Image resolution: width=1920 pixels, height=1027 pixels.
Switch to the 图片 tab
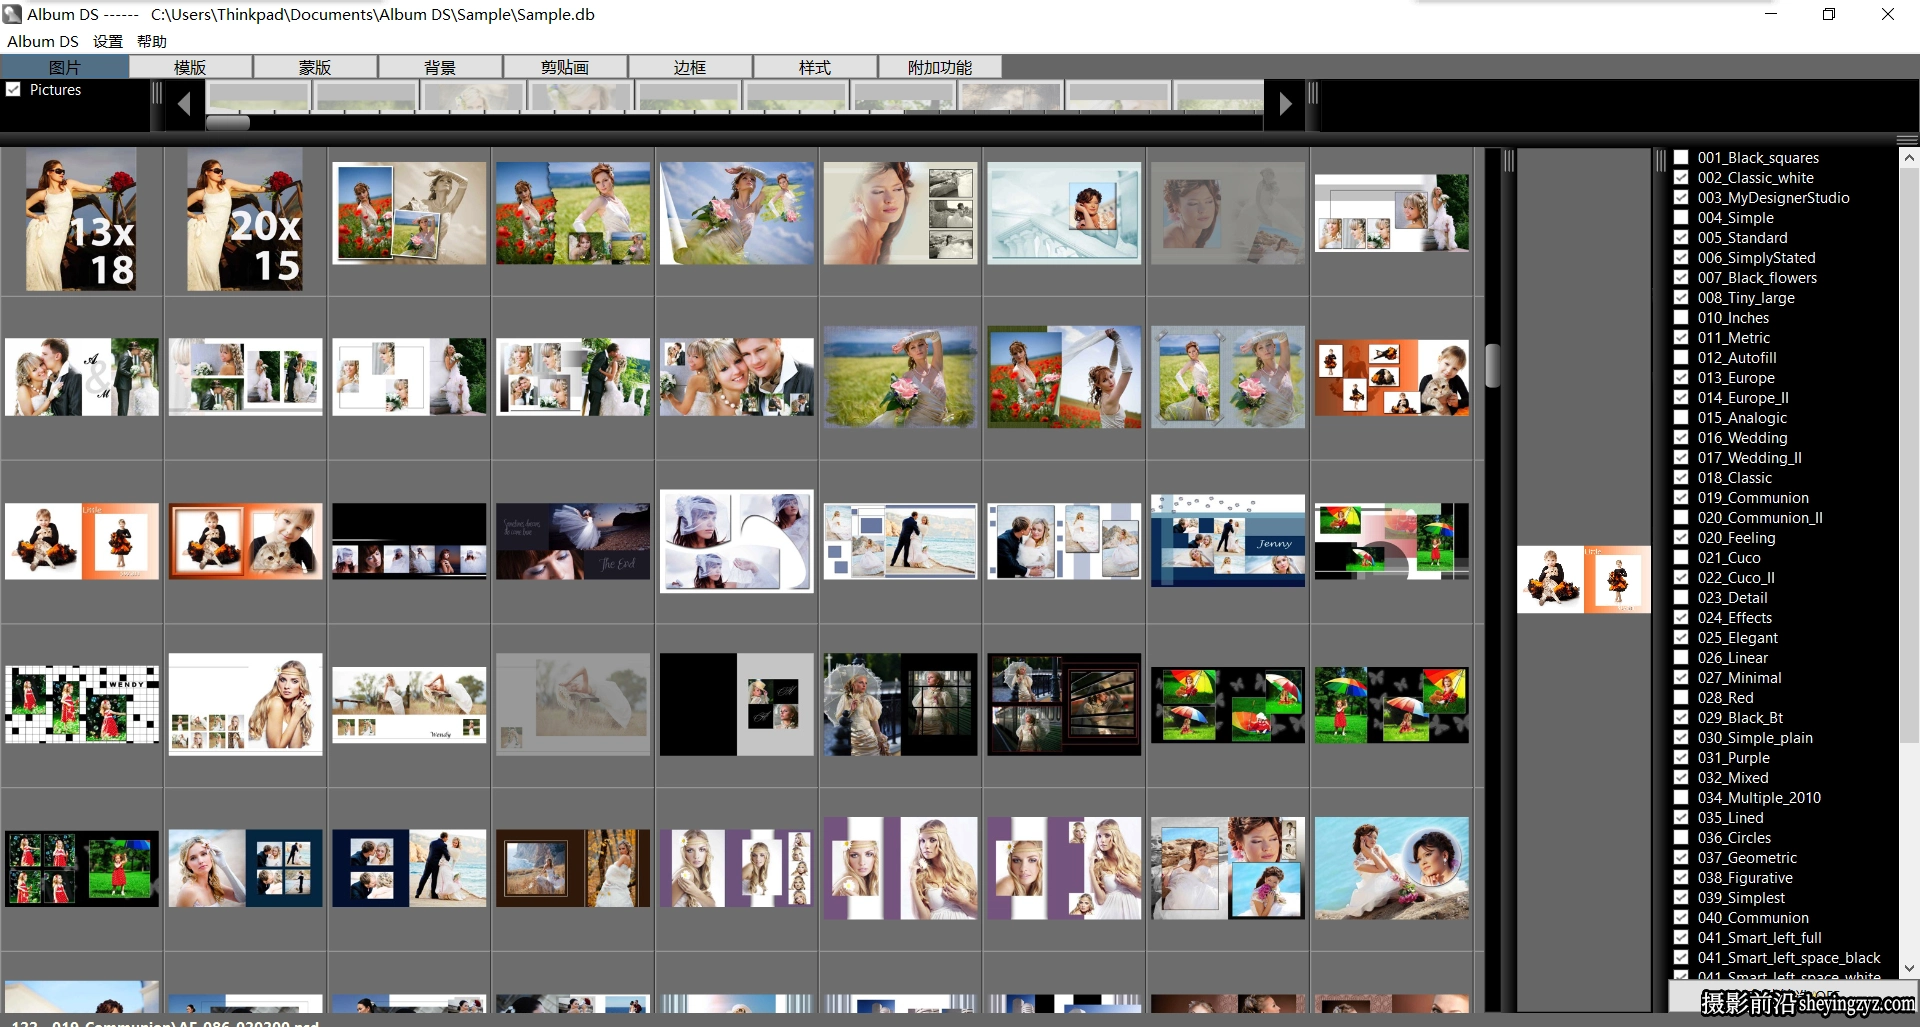point(65,67)
